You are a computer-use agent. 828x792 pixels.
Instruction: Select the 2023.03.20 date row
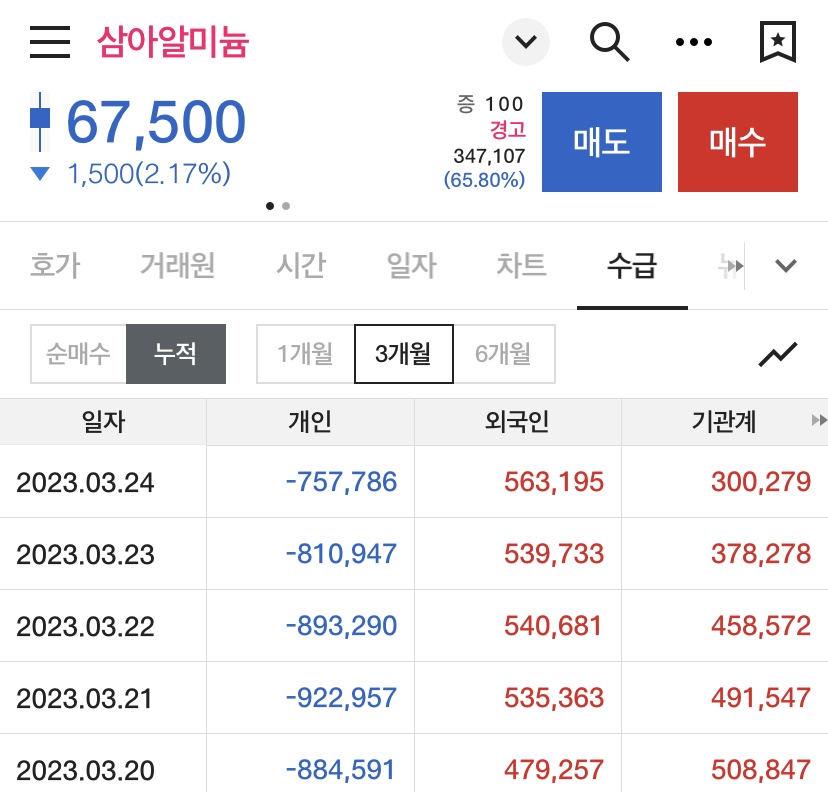point(85,770)
